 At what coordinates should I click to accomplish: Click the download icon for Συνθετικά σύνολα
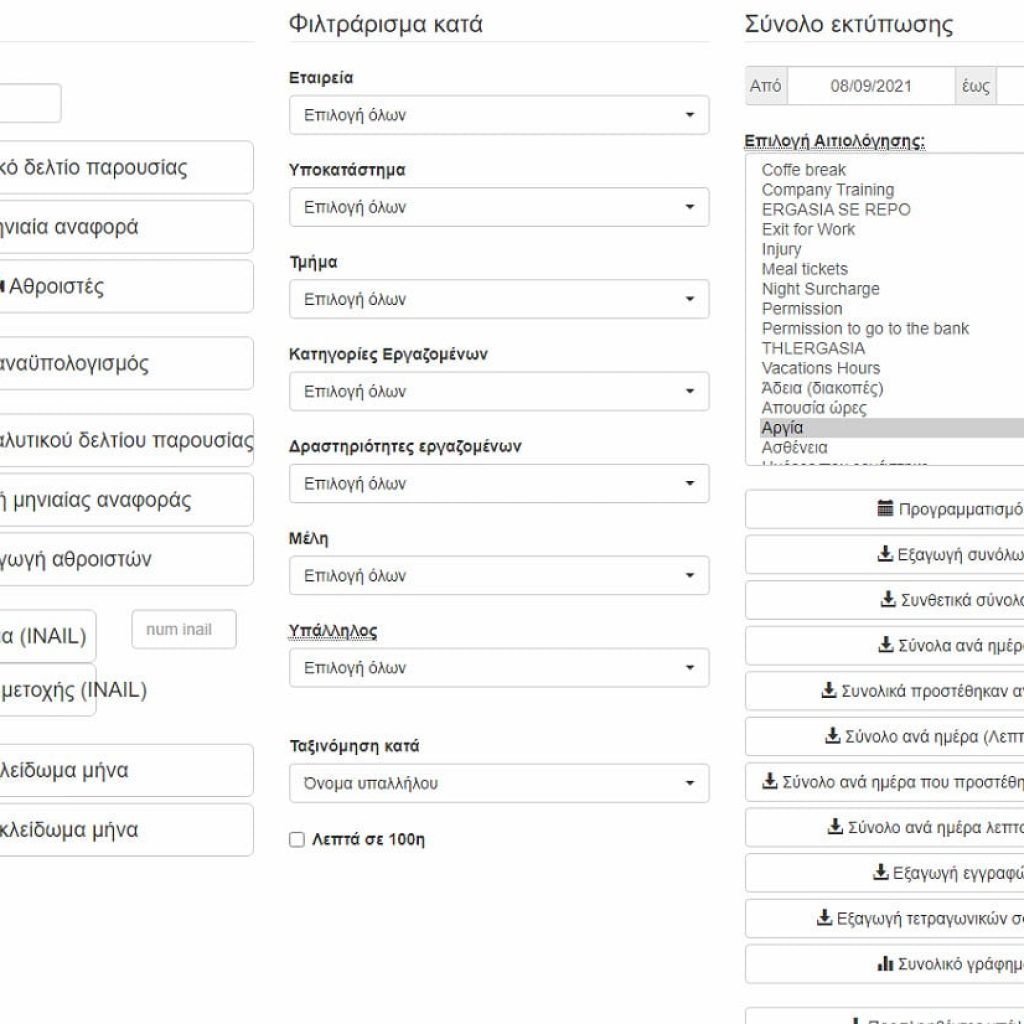[x=888, y=599]
